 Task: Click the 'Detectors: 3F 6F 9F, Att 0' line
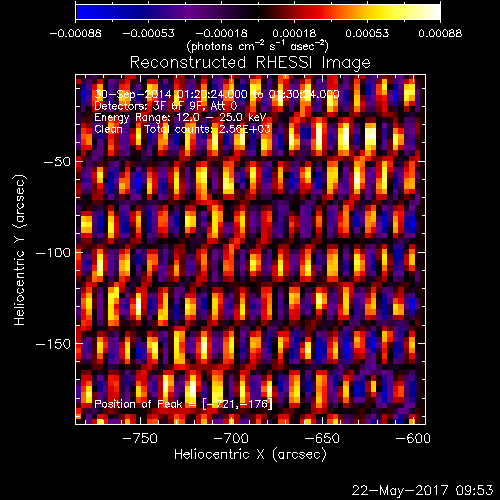166,106
